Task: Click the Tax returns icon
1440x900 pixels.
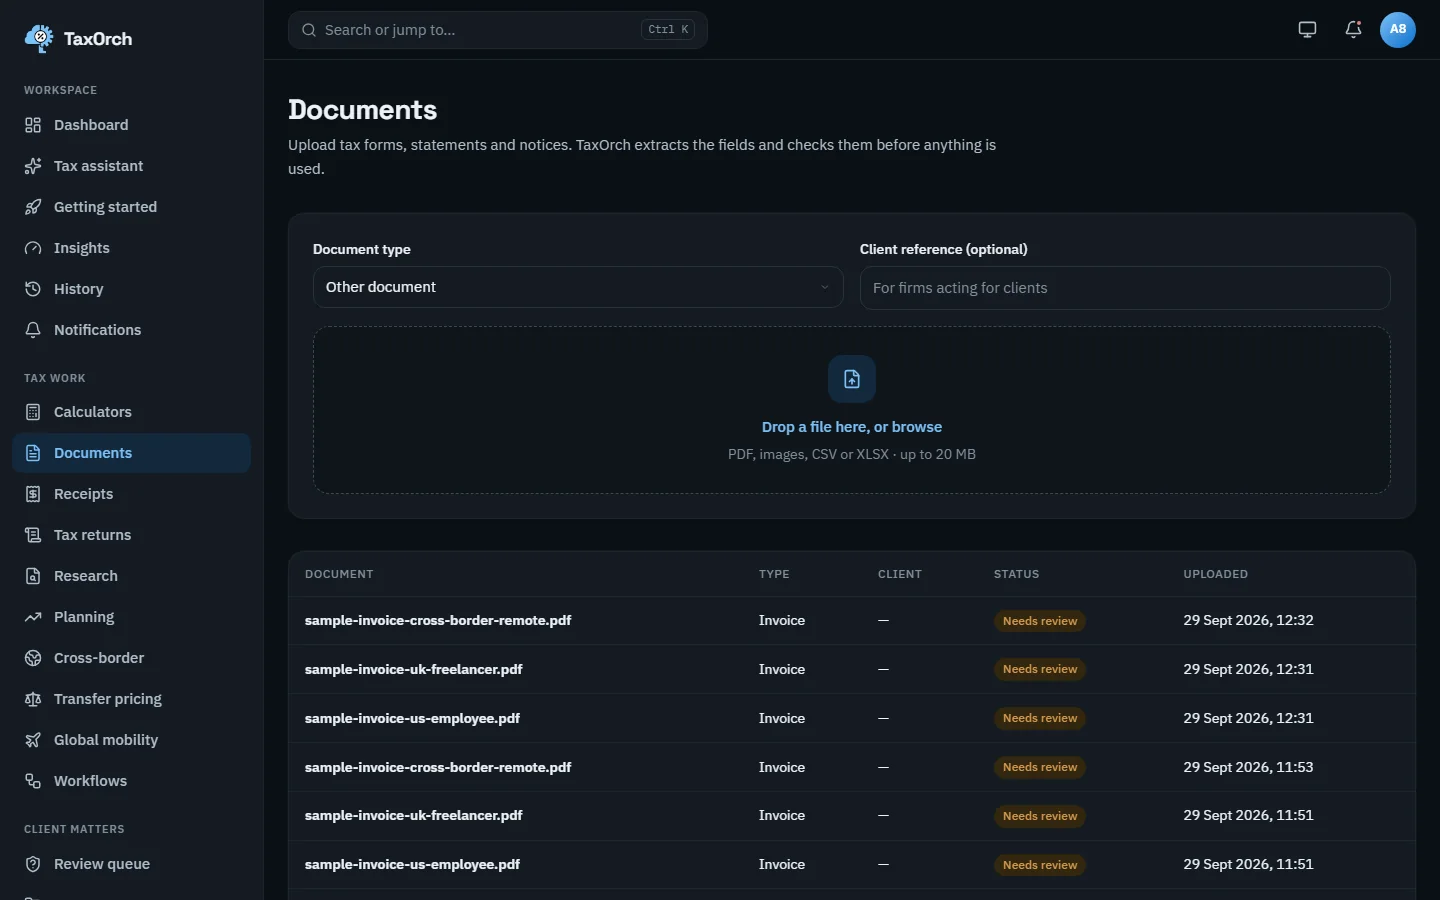Action: coord(33,535)
